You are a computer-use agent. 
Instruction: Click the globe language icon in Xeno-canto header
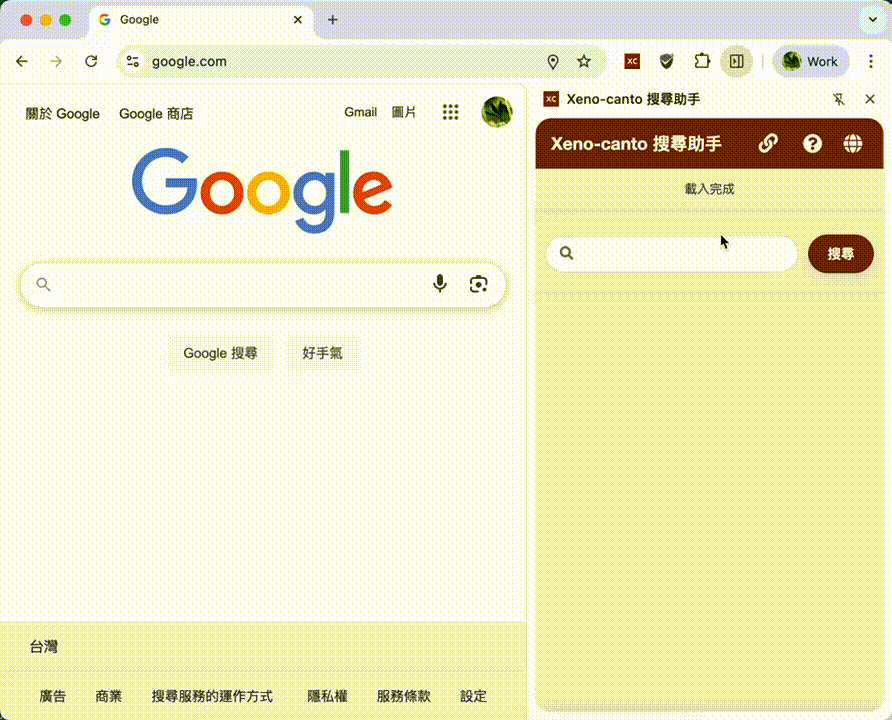[x=853, y=143]
